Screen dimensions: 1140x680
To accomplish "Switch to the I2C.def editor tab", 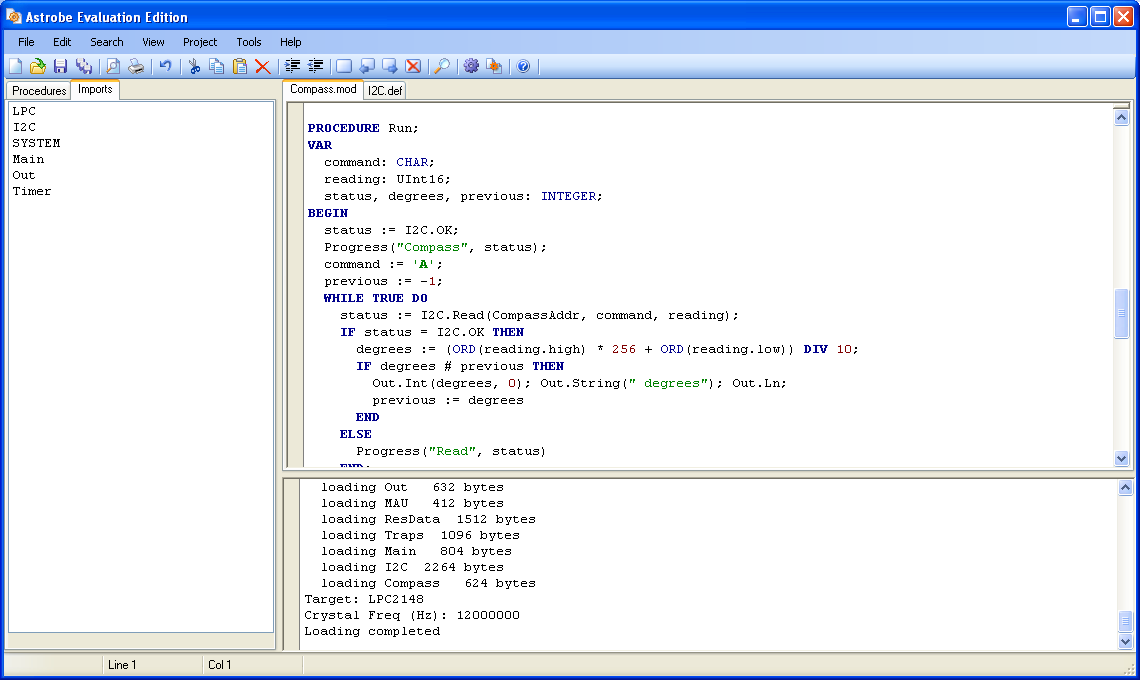I will pyautogui.click(x=385, y=91).
